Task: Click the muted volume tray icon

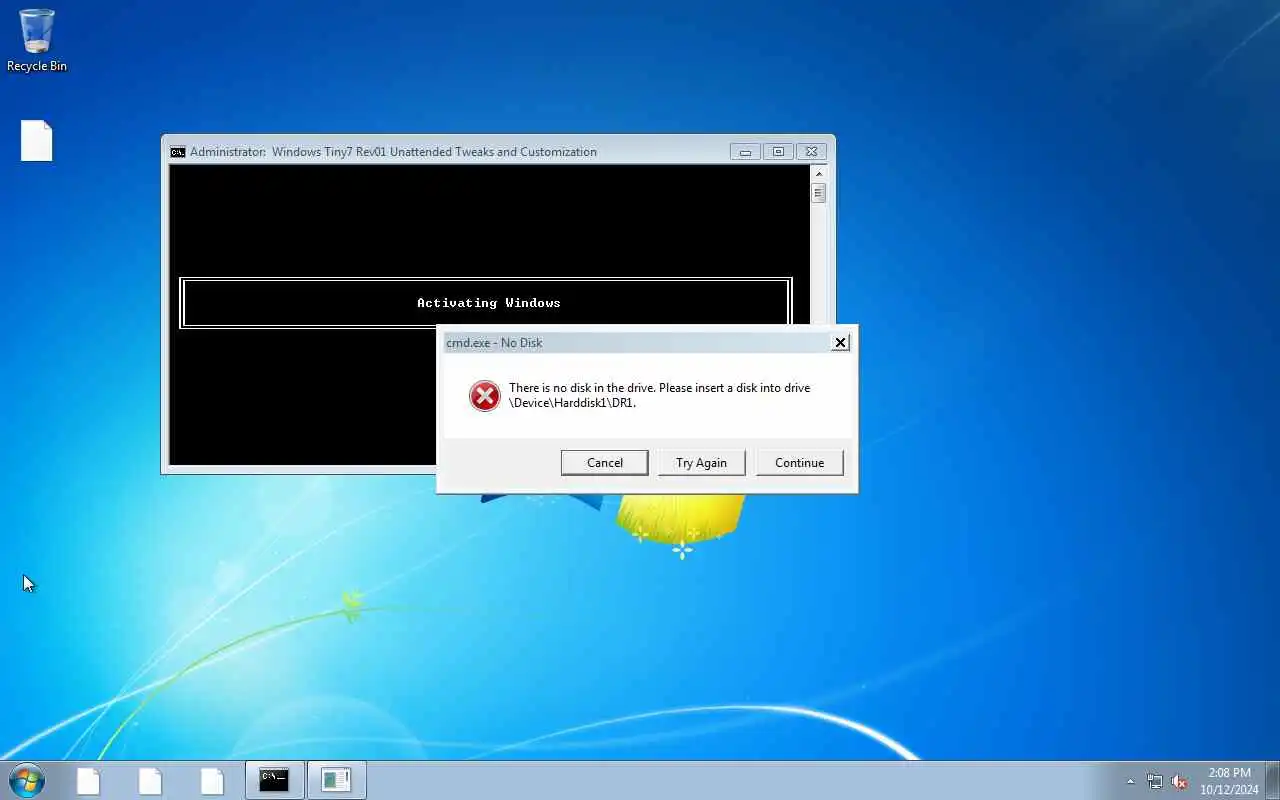Action: point(1179,781)
